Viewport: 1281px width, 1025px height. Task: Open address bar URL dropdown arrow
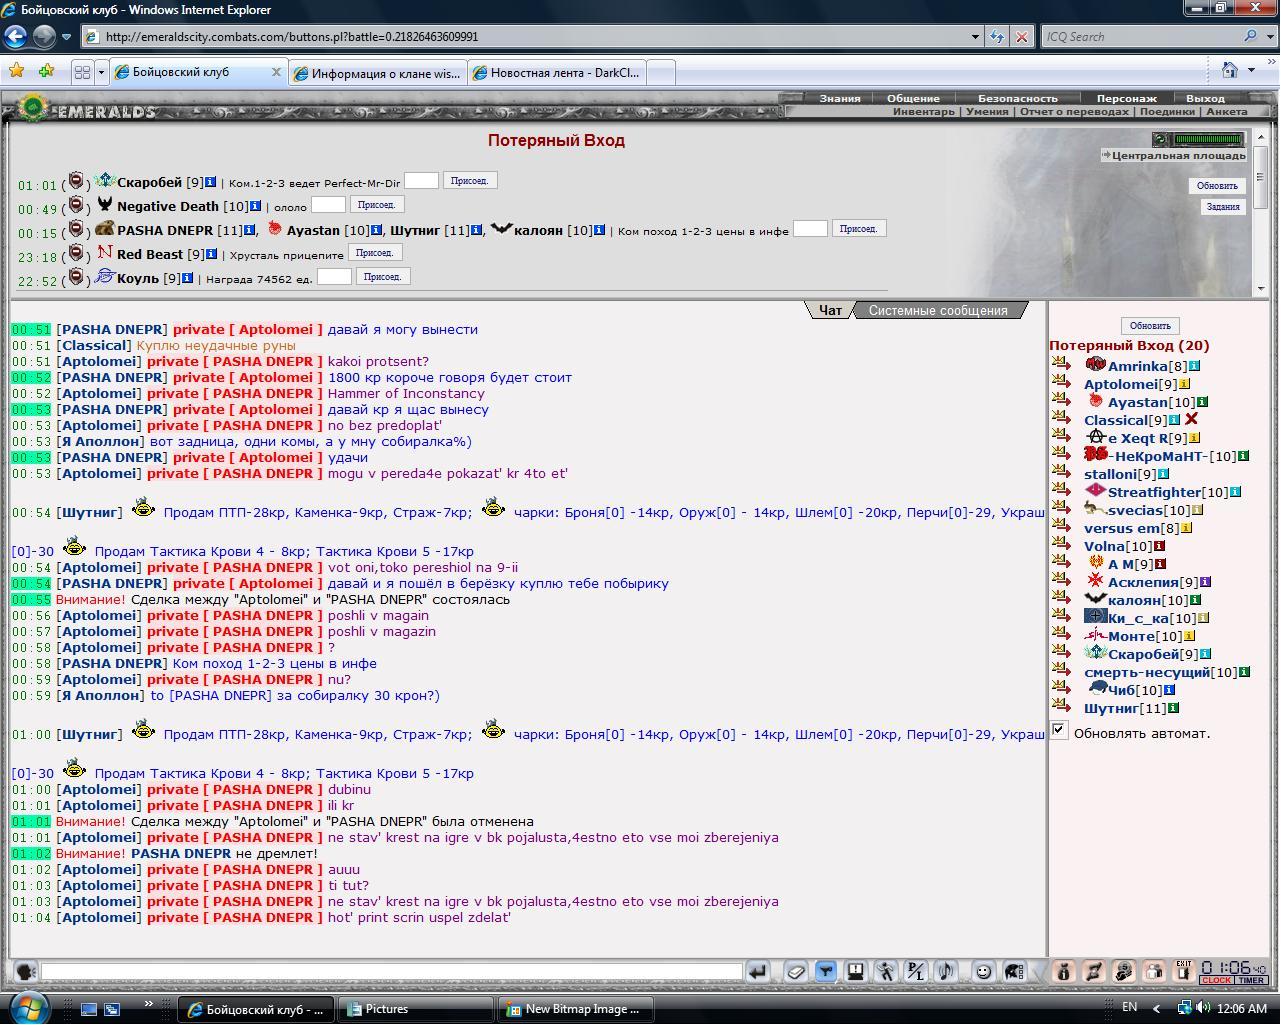[x=975, y=37]
